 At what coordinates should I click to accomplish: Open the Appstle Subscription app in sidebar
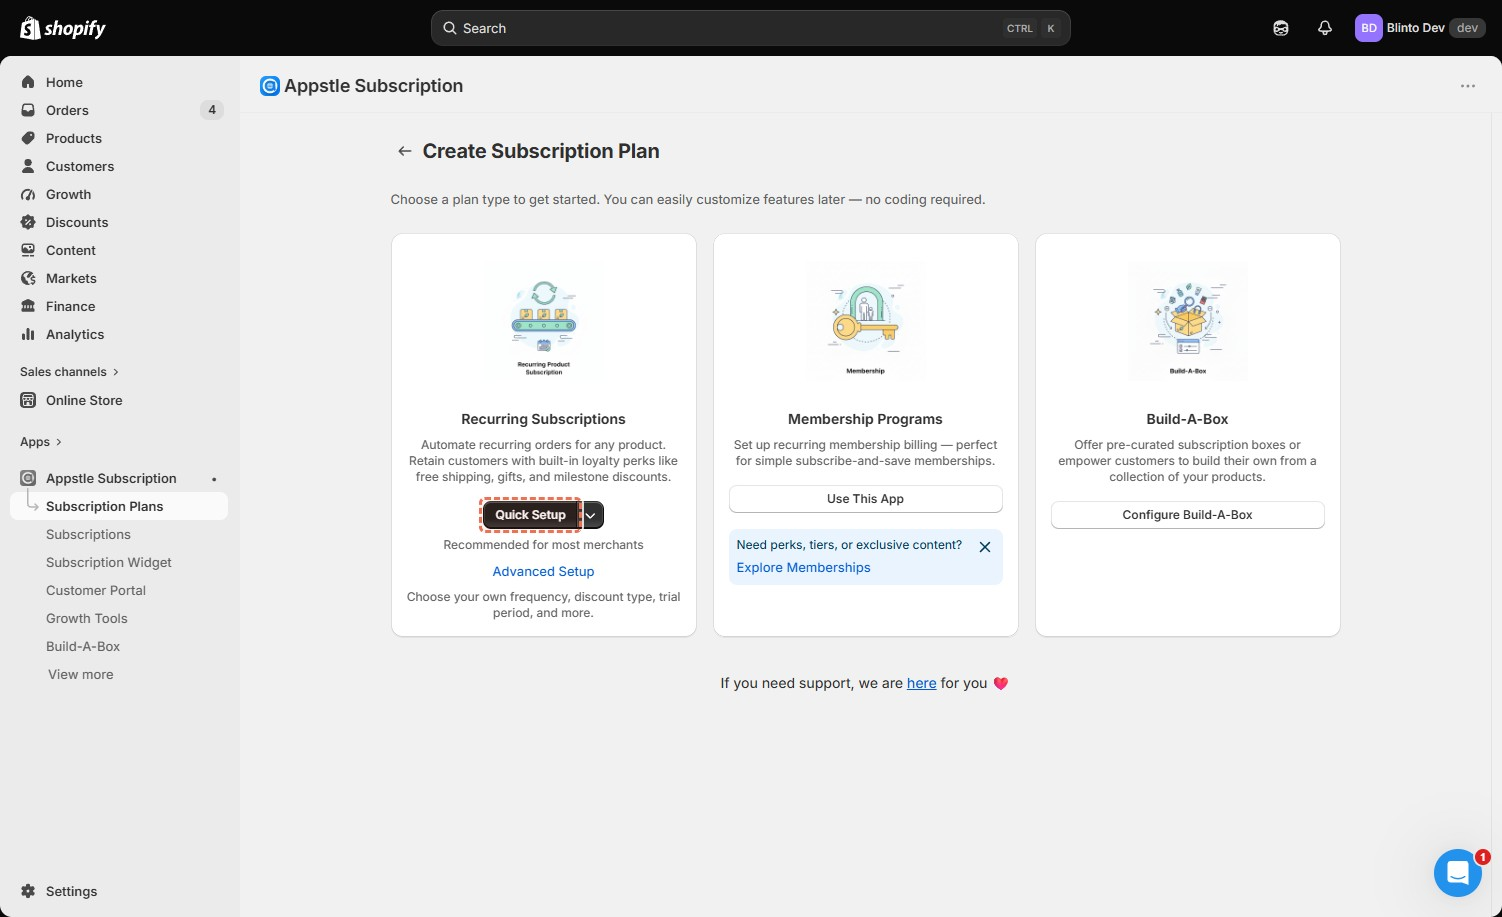tap(119, 478)
